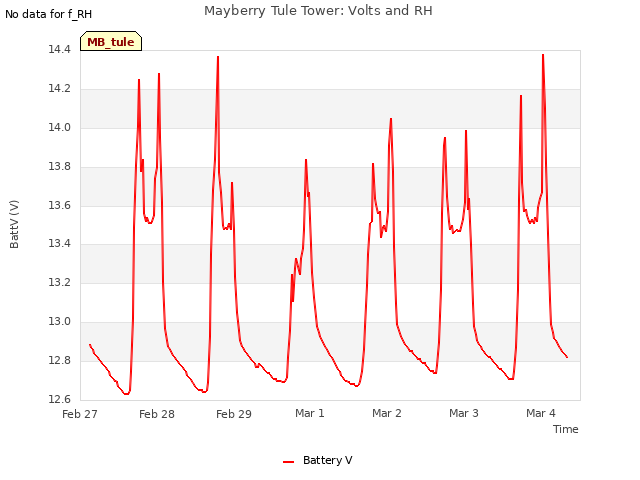
Task: Click the Feb 29 axis label
Action: tap(233, 414)
